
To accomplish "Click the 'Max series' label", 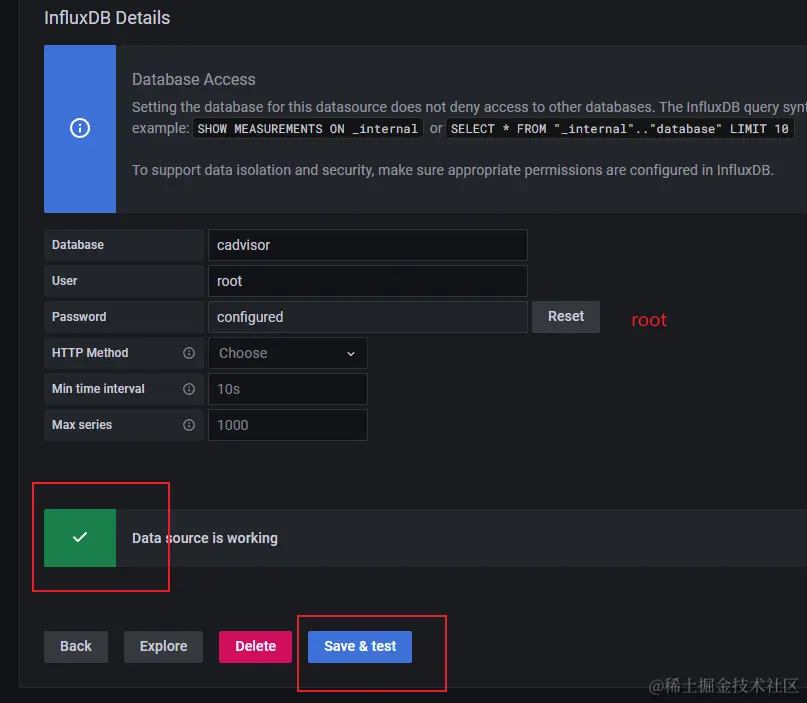I will pos(82,425).
